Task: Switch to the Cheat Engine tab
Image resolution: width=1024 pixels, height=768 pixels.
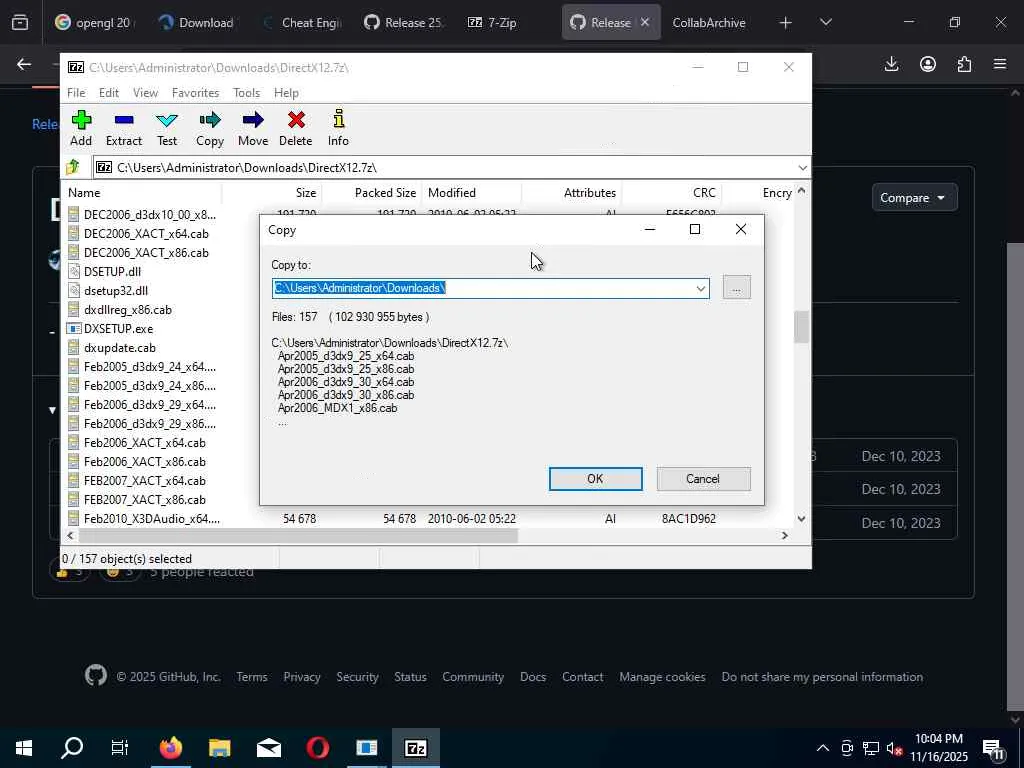Action: point(303,22)
